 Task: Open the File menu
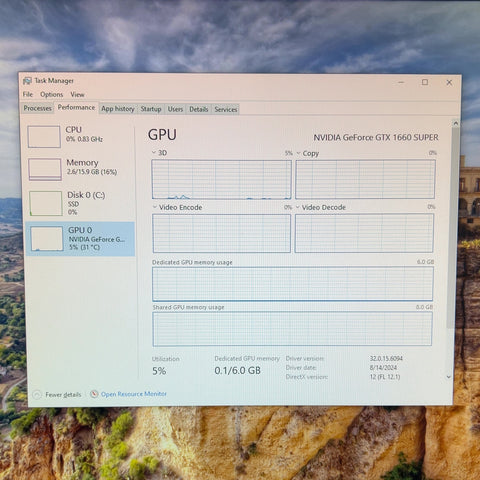pos(28,94)
